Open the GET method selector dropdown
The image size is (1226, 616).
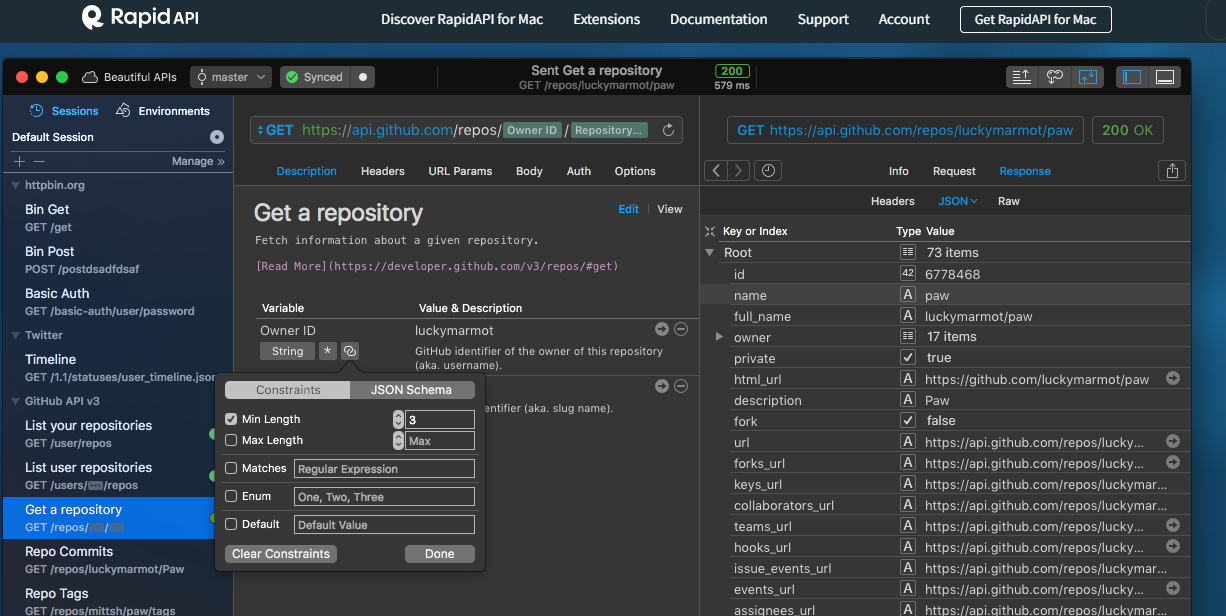click(275, 130)
